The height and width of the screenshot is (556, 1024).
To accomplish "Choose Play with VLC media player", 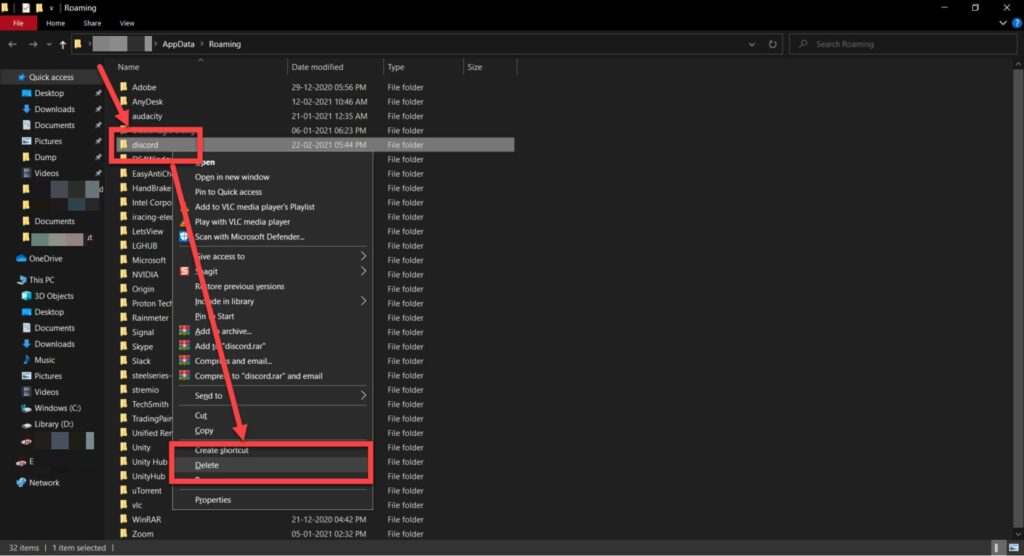I will (242, 222).
